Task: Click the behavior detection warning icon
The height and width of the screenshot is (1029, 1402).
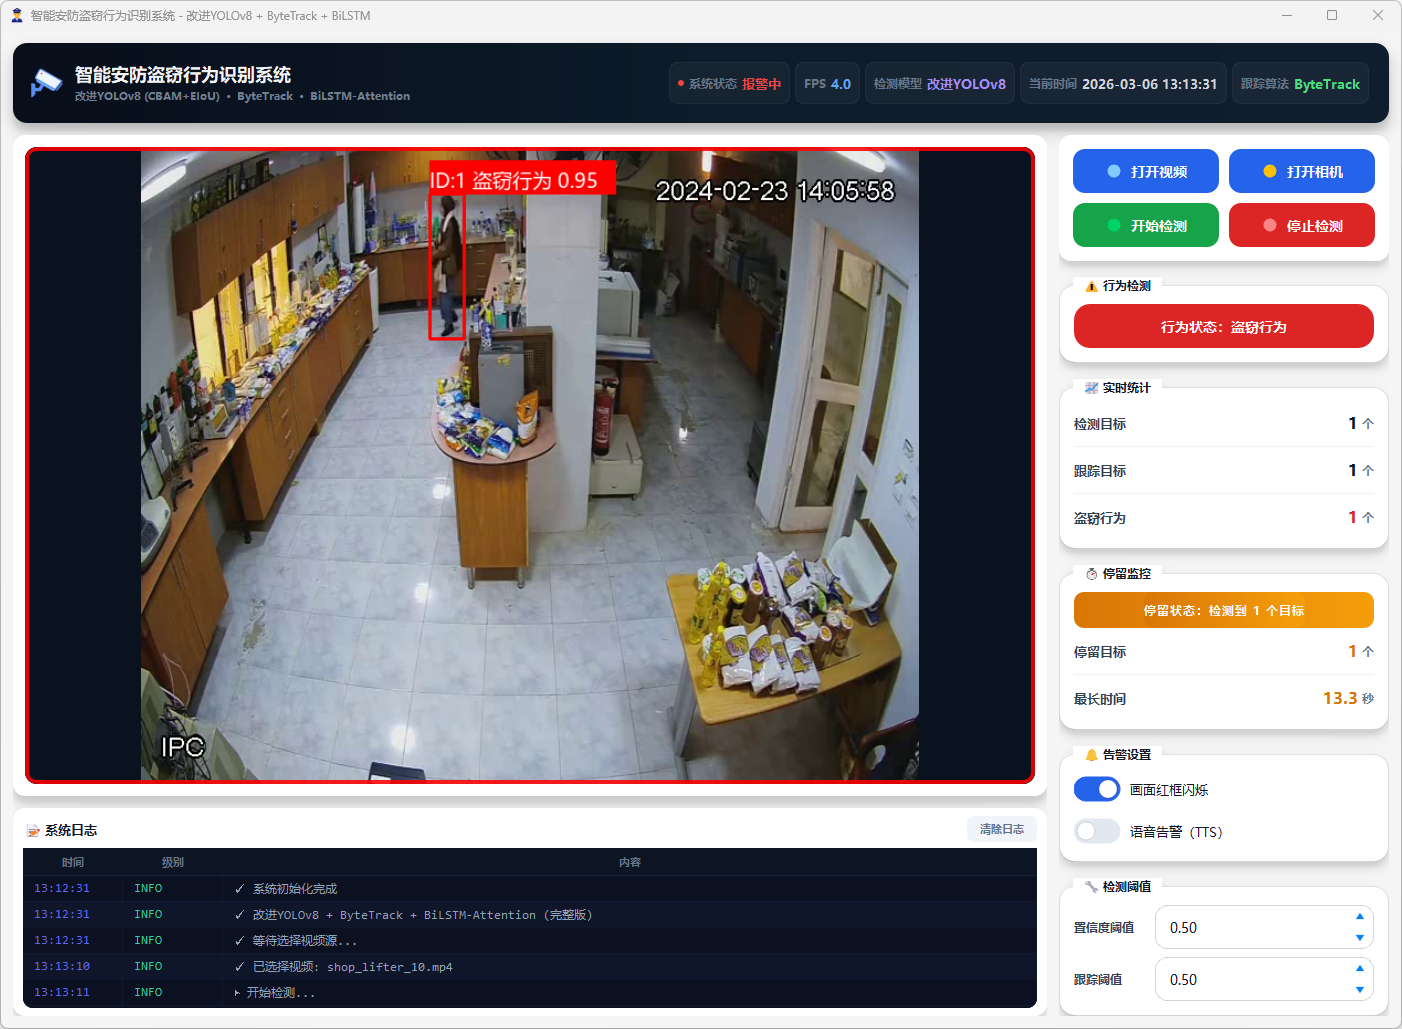Action: [x=1091, y=286]
